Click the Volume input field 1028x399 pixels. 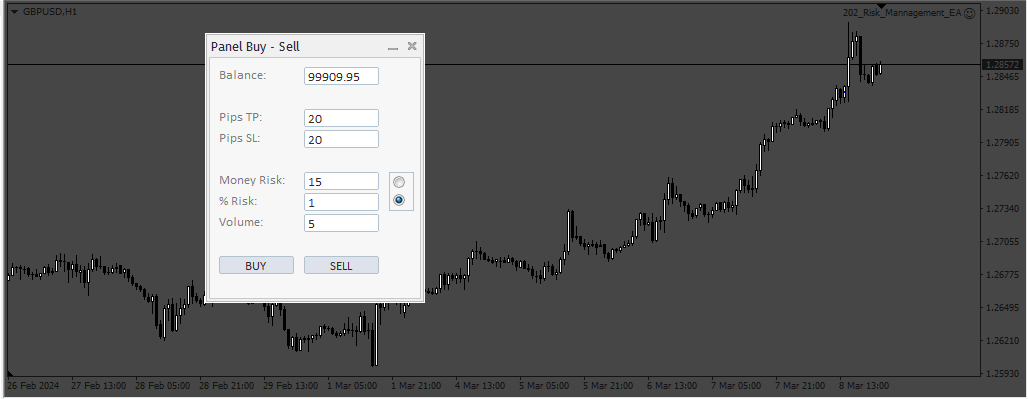pos(341,223)
